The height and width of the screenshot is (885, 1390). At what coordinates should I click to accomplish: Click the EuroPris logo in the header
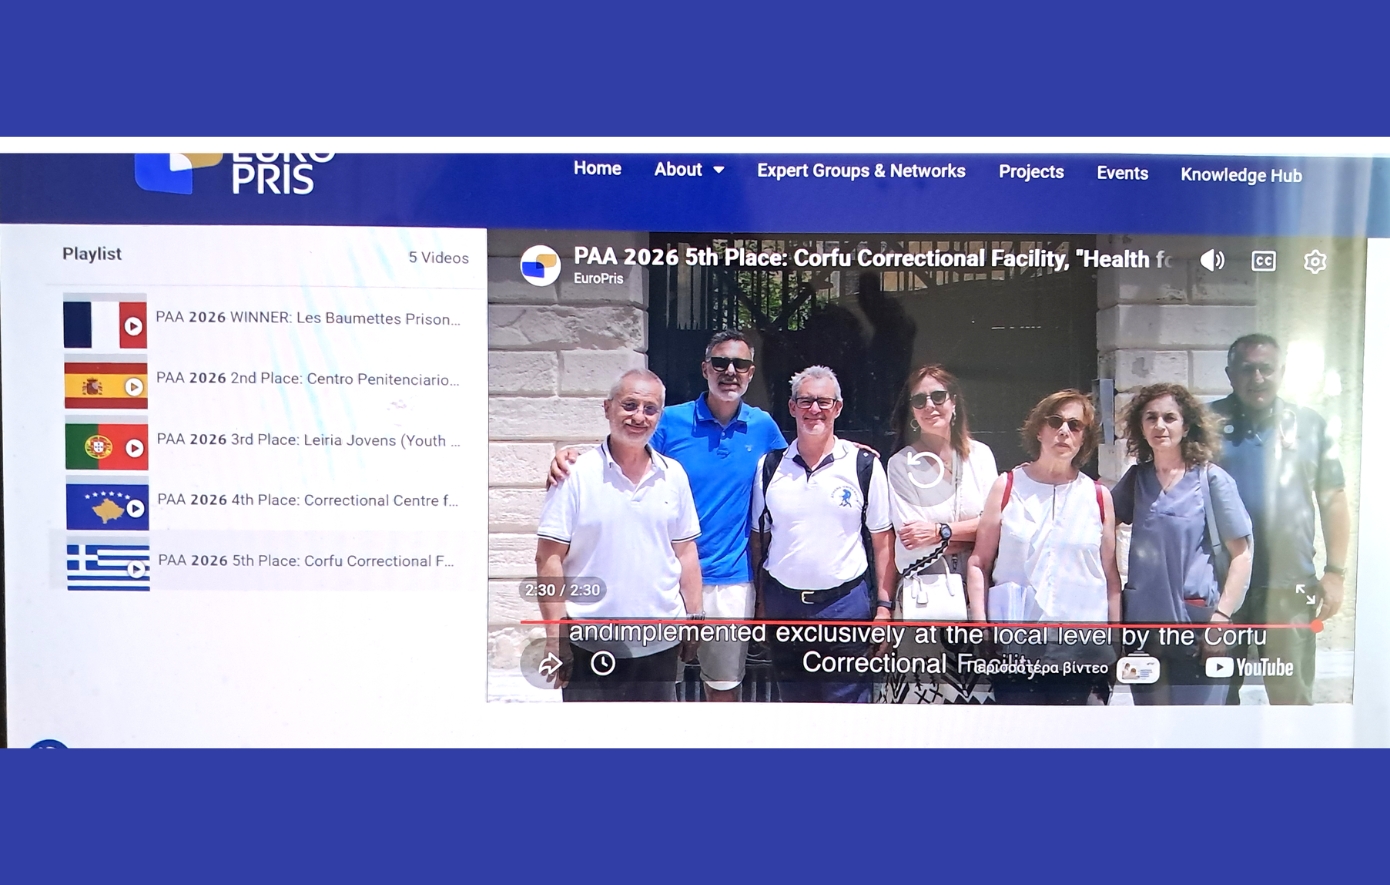tap(236, 172)
